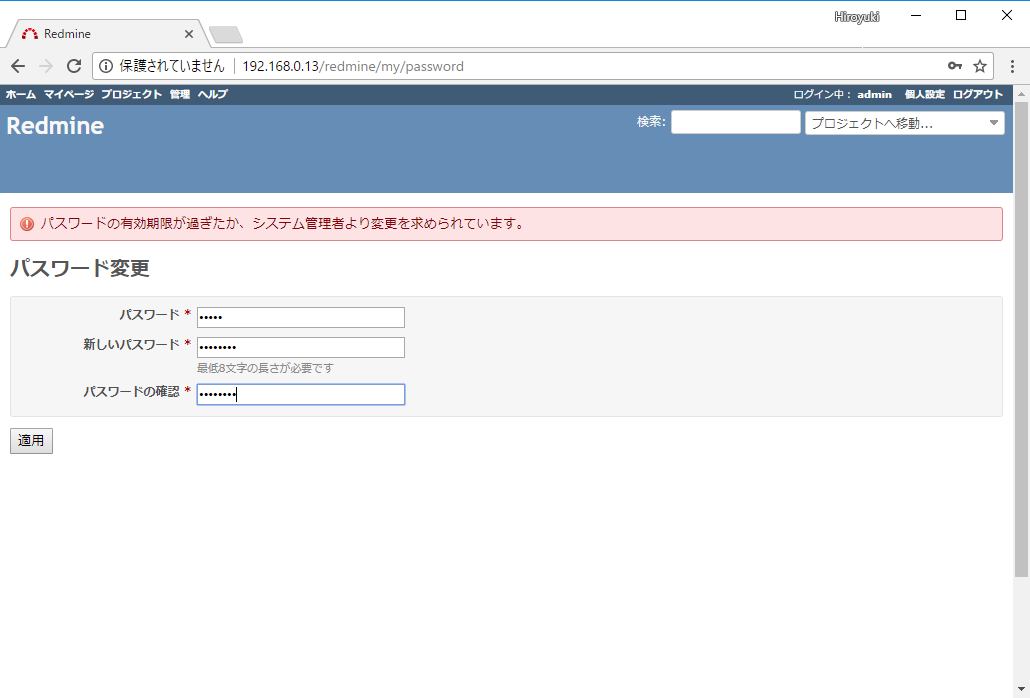Go back with the browser back arrow
Viewport: 1030px width, 698px height.
pyautogui.click(x=18, y=66)
